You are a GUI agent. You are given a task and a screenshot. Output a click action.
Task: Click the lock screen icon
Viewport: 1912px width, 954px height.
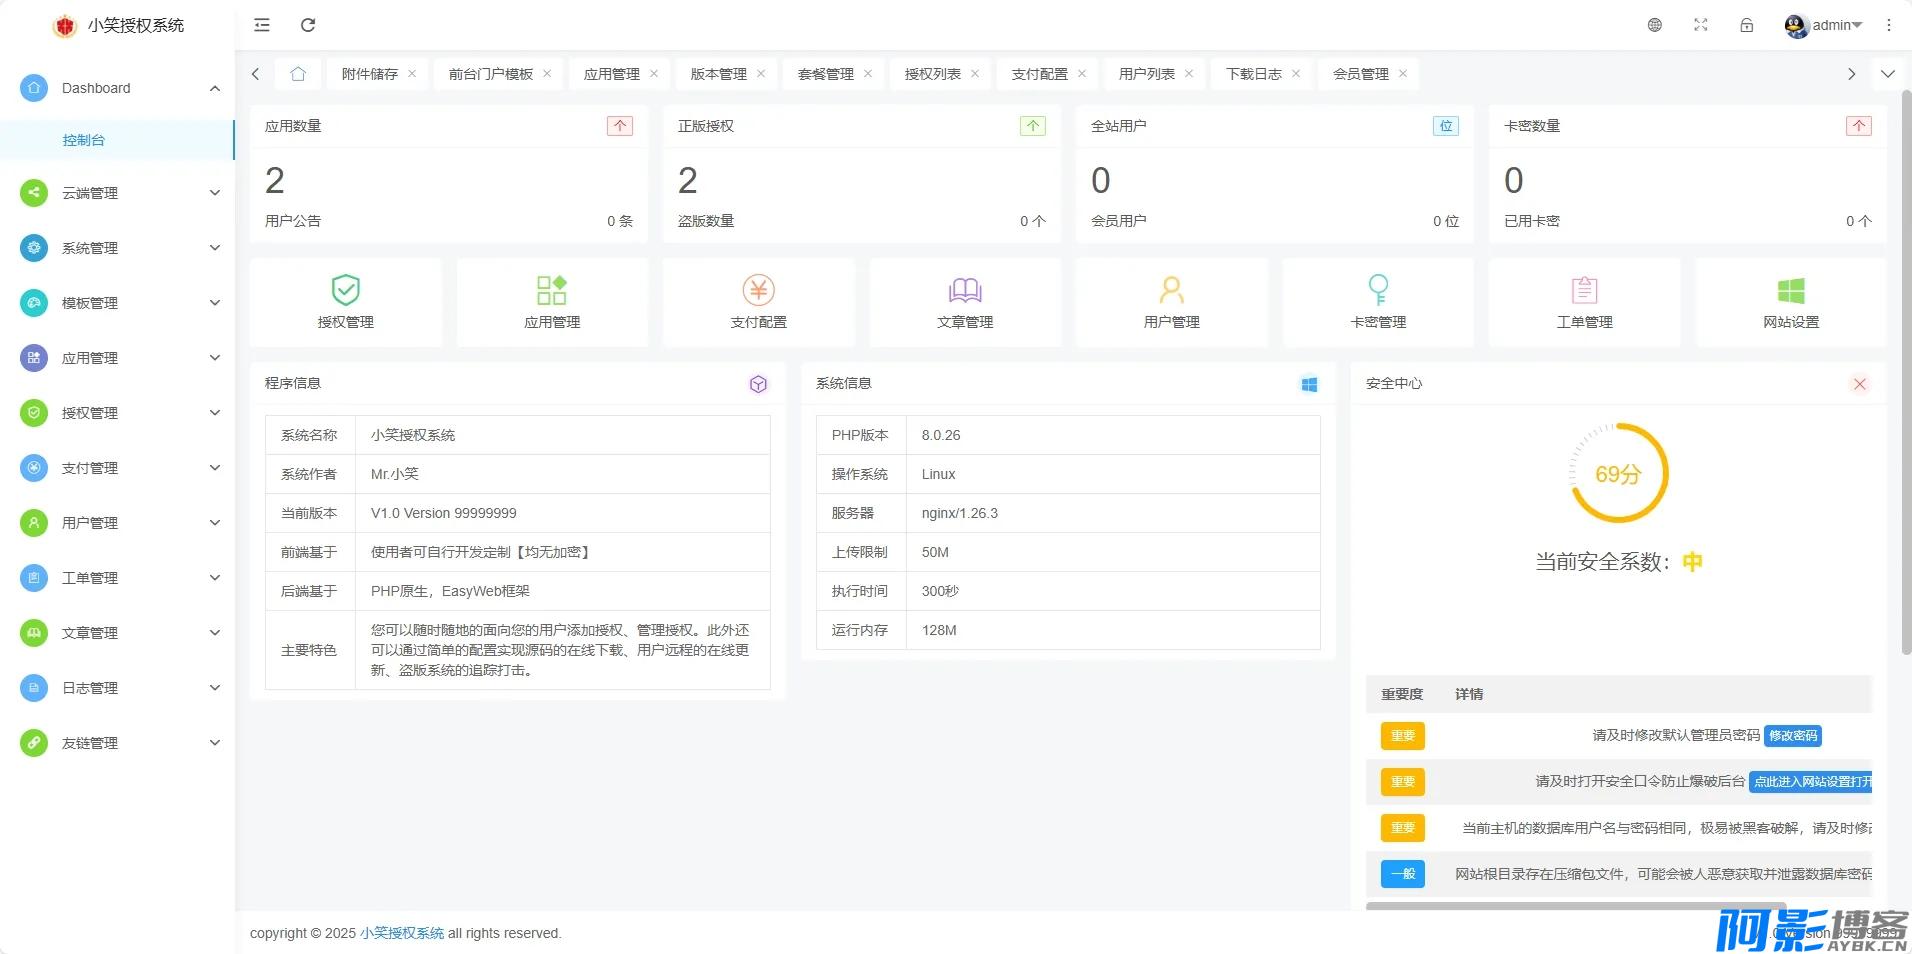pos(1746,25)
